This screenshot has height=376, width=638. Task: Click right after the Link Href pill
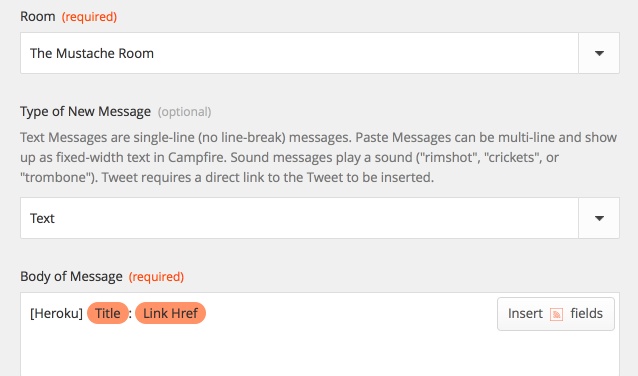point(209,313)
